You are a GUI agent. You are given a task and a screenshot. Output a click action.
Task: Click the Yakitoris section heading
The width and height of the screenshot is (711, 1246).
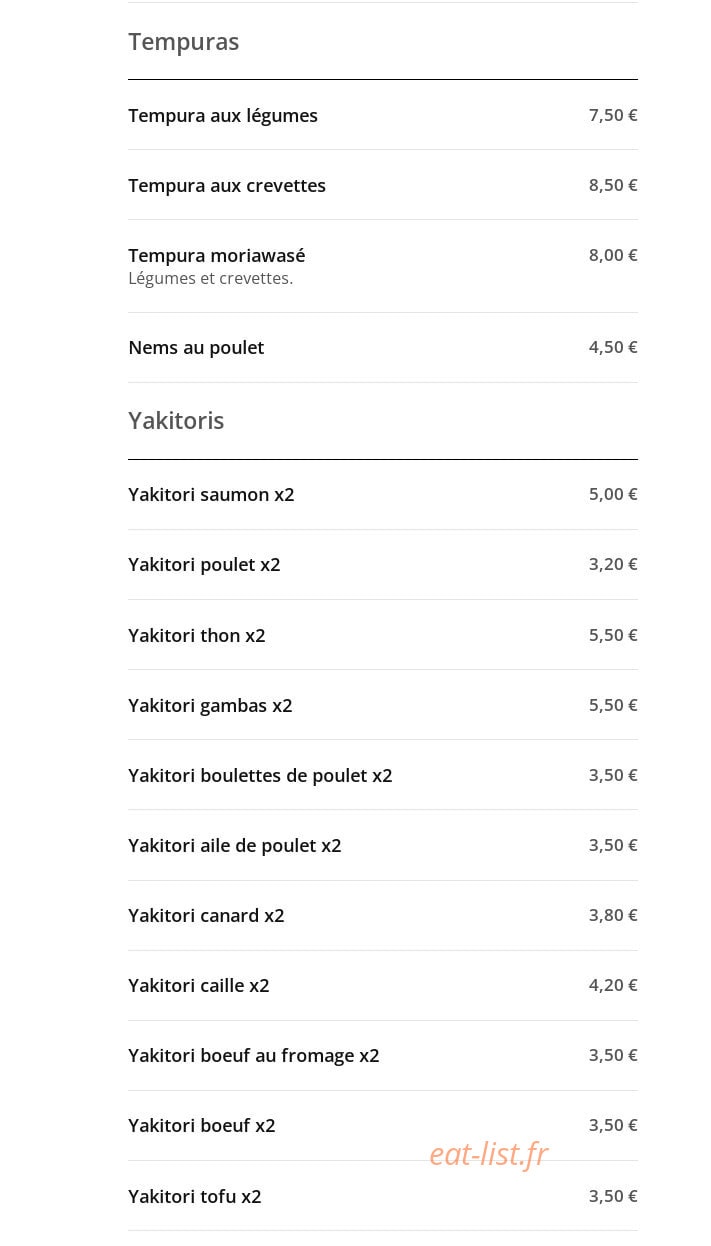coord(176,421)
